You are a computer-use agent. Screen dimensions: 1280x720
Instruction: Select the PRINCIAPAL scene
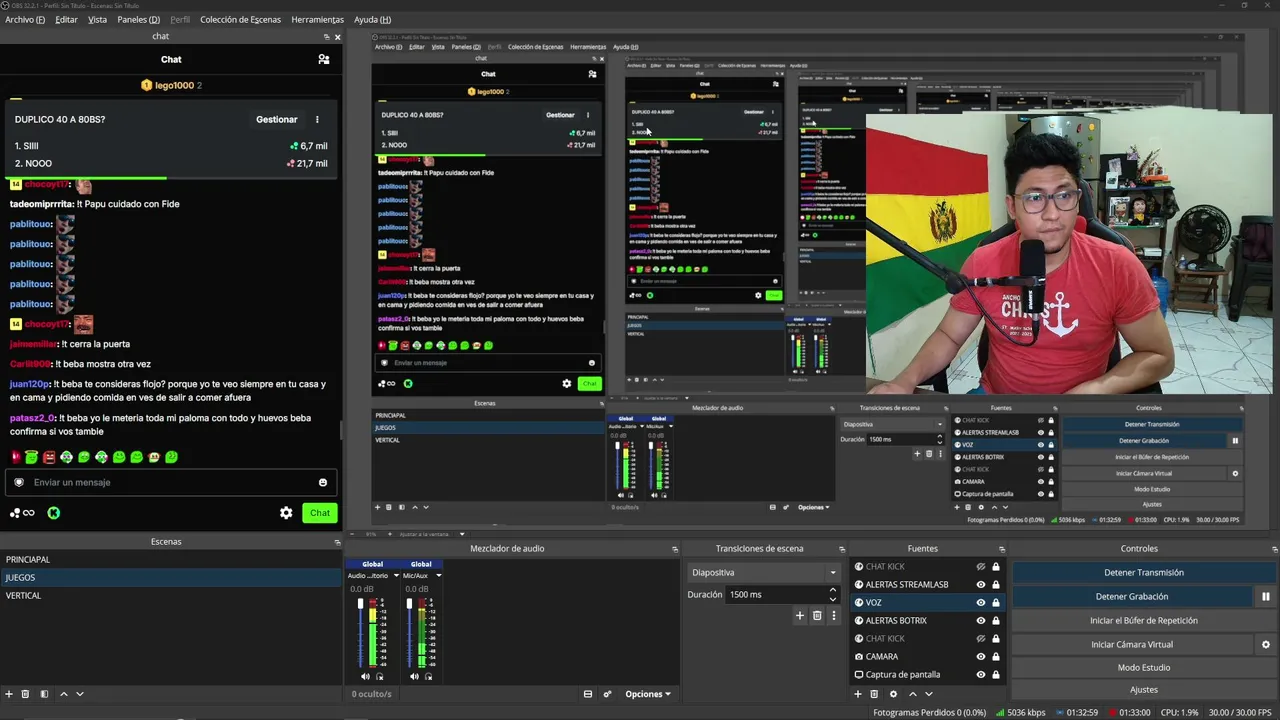170,560
